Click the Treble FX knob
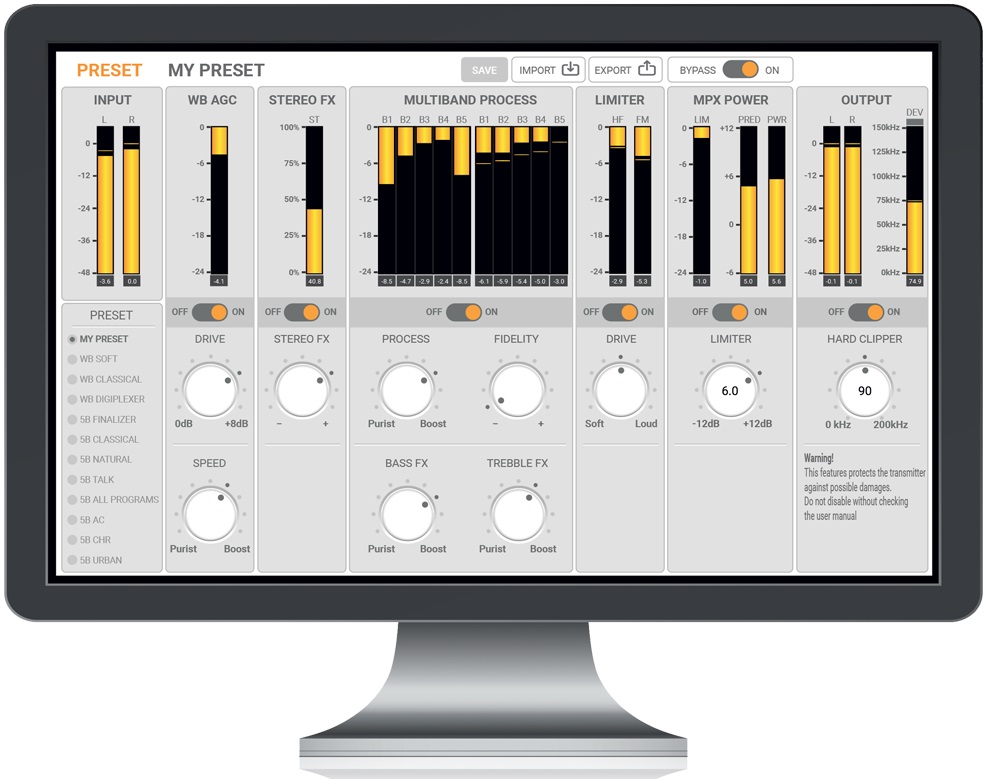The height and width of the screenshot is (779, 987). click(517, 514)
